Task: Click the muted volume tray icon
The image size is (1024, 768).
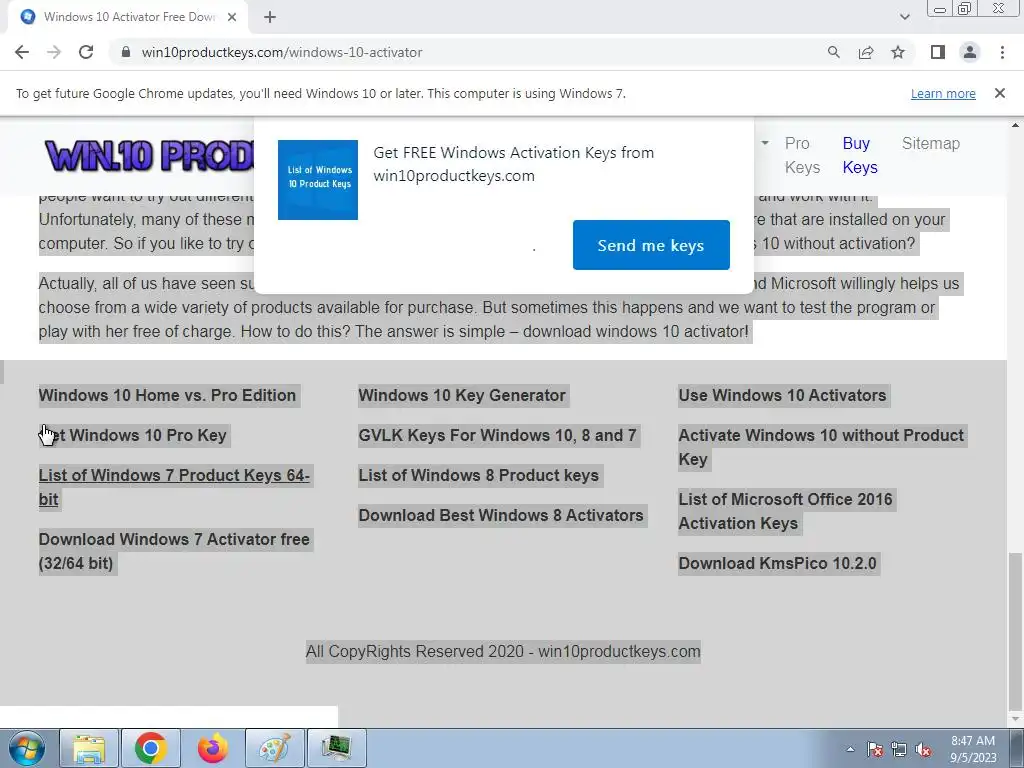Action: click(x=923, y=749)
